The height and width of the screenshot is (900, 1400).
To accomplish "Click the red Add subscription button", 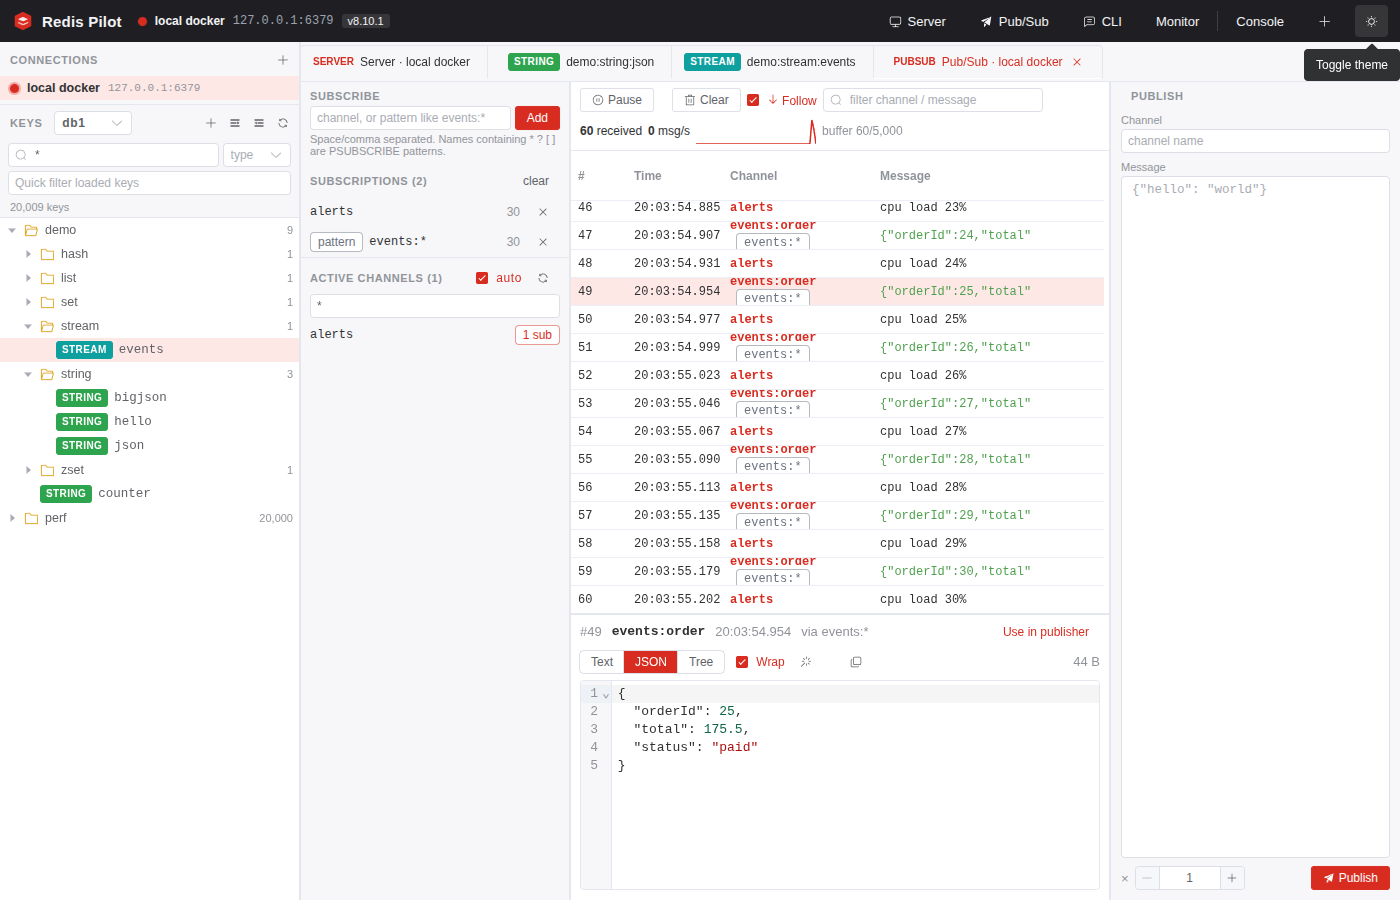I will pyautogui.click(x=537, y=118).
